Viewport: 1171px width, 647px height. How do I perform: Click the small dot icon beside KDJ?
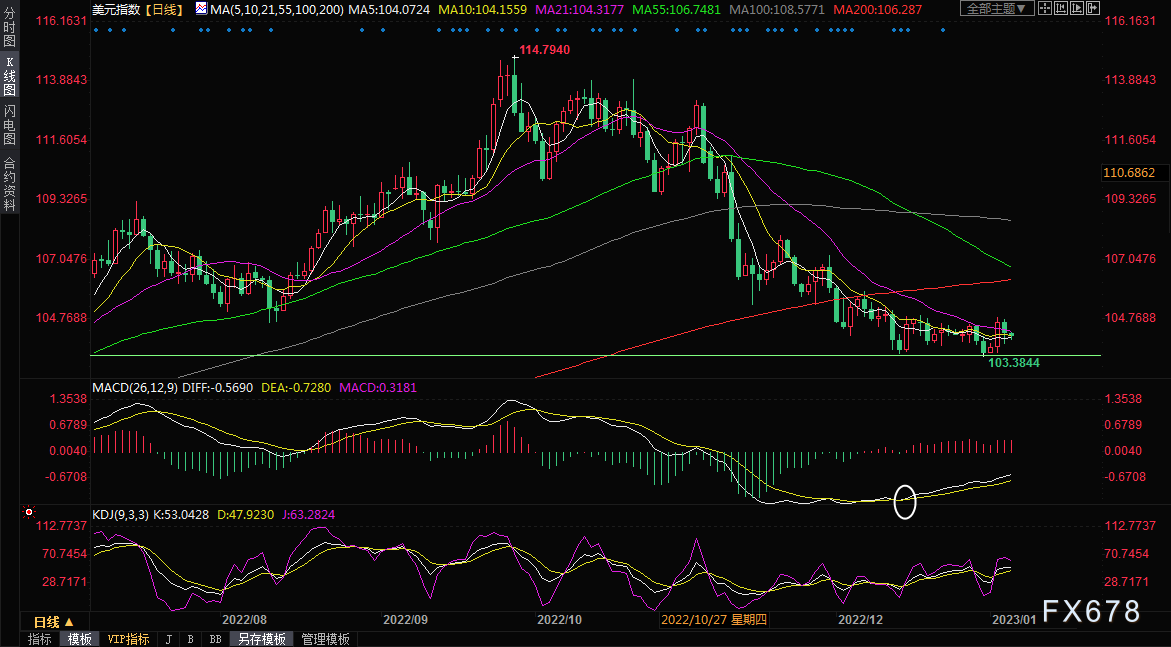(x=83, y=515)
